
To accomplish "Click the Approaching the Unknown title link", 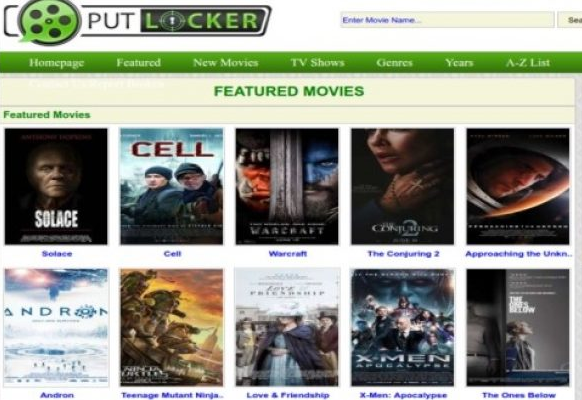I will (x=519, y=254).
